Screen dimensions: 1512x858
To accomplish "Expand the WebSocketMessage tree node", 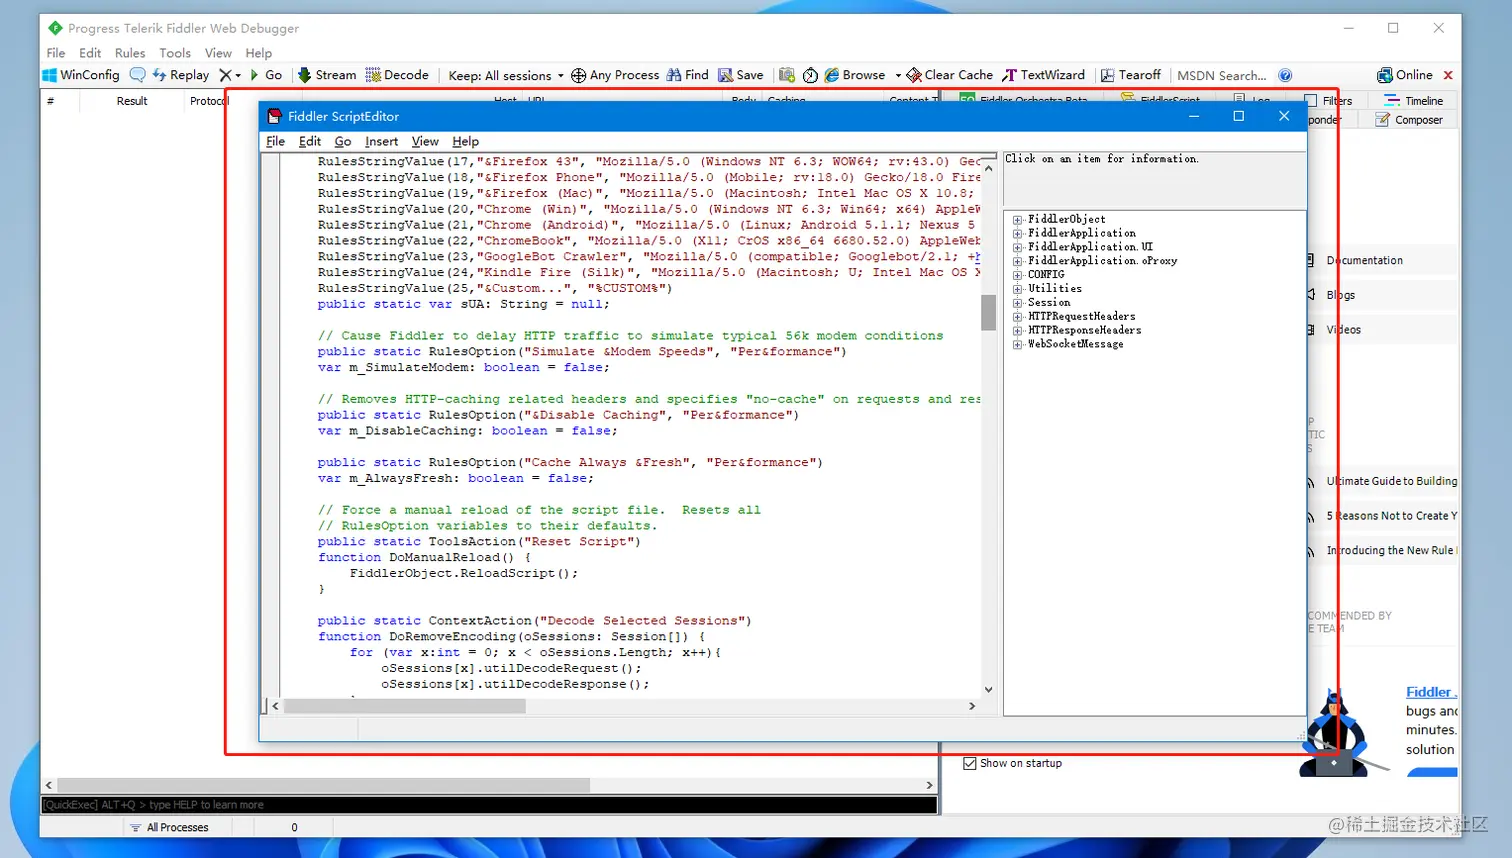I will point(1017,344).
